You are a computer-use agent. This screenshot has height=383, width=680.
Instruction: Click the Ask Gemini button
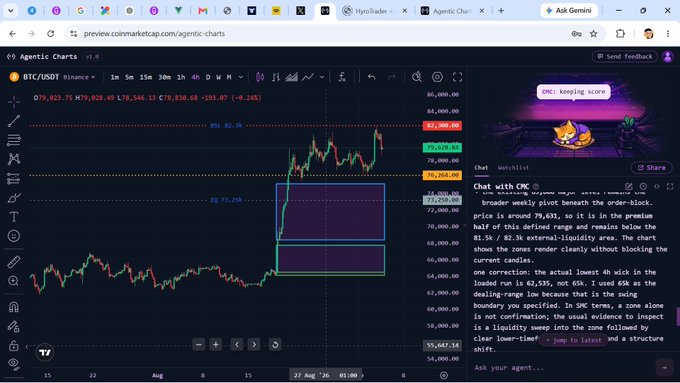click(569, 10)
